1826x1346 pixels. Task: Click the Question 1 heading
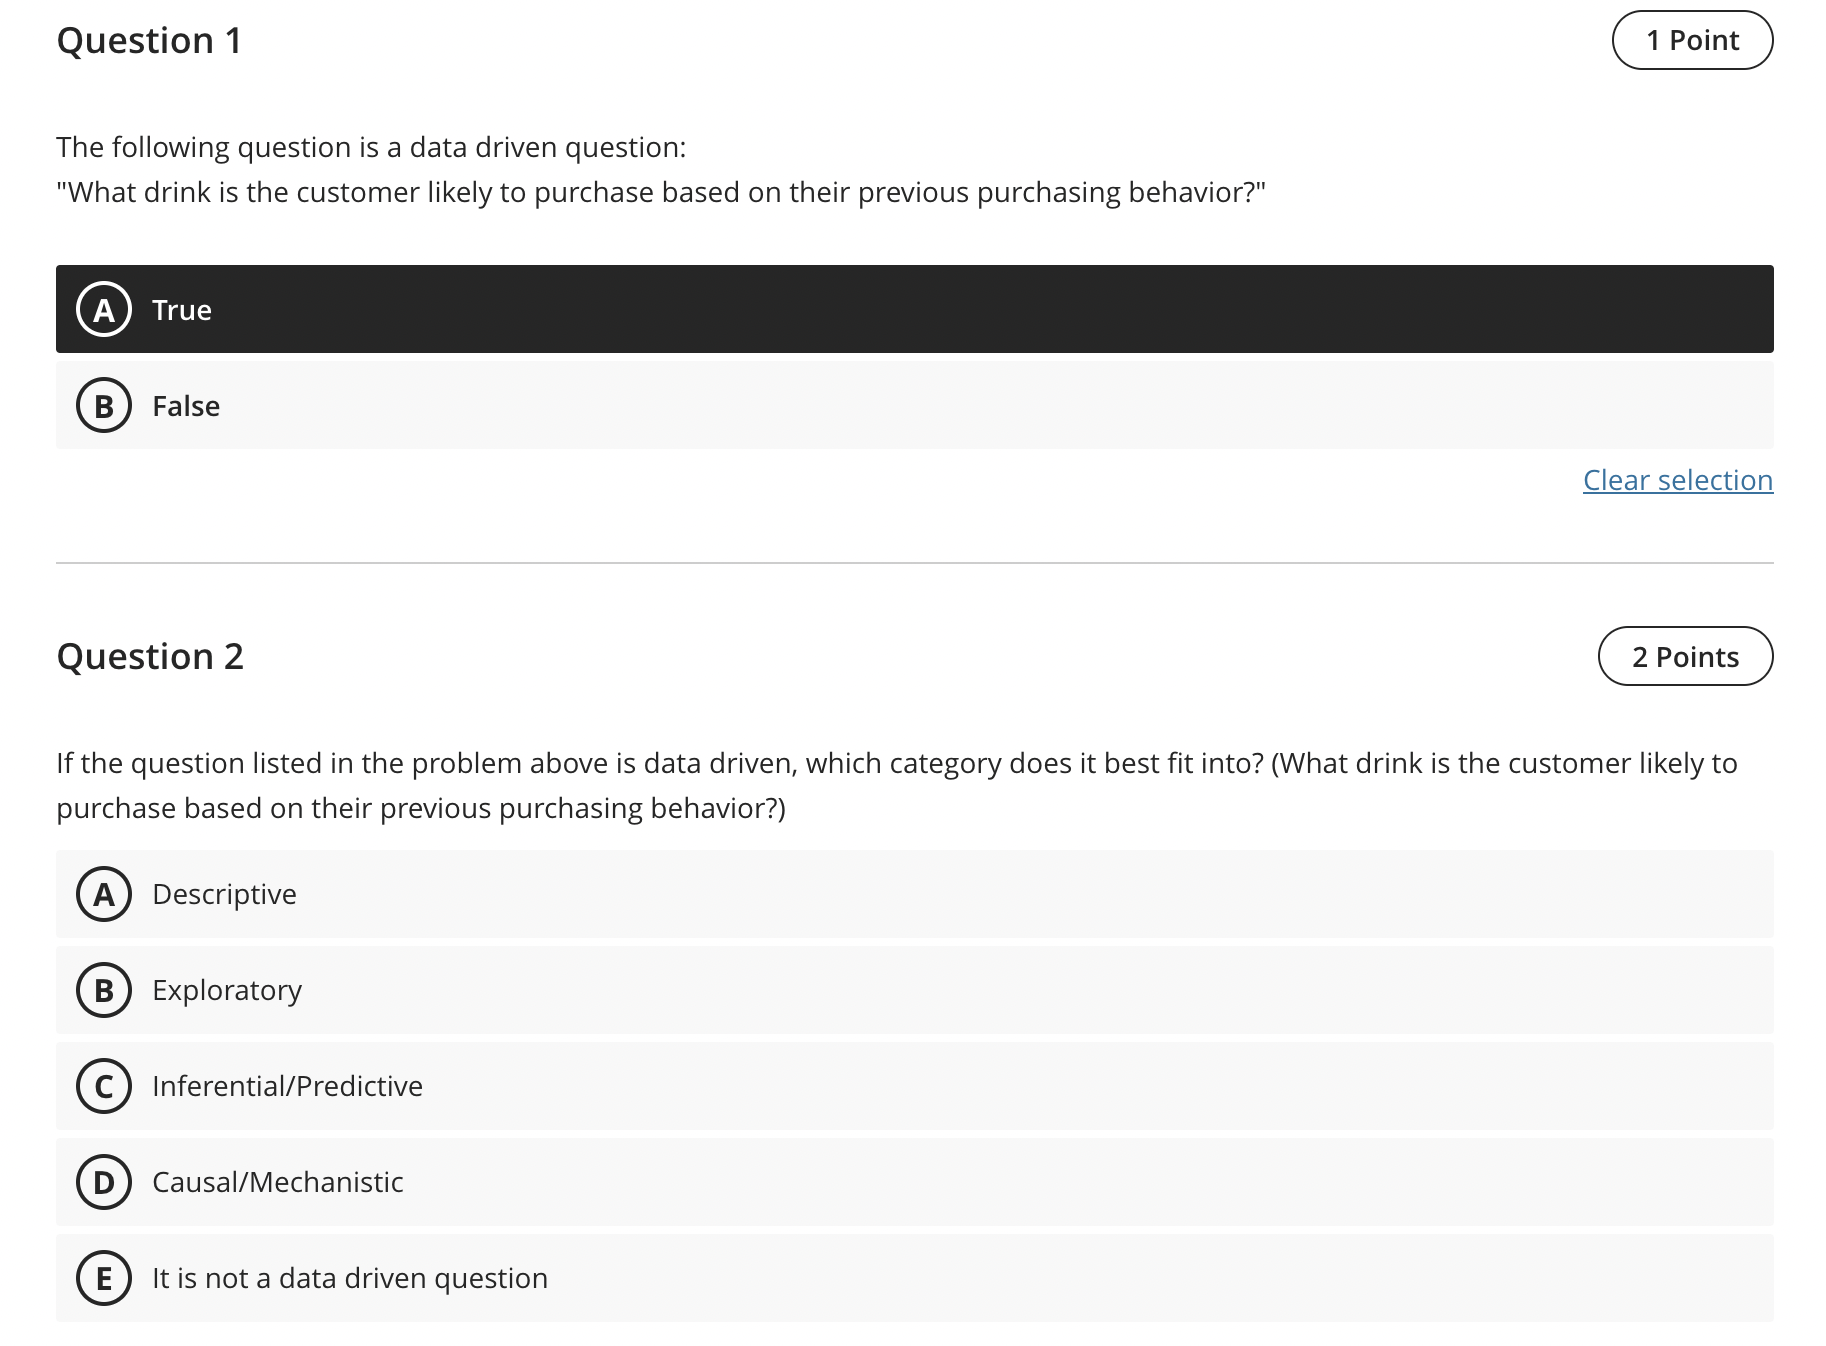(x=148, y=40)
